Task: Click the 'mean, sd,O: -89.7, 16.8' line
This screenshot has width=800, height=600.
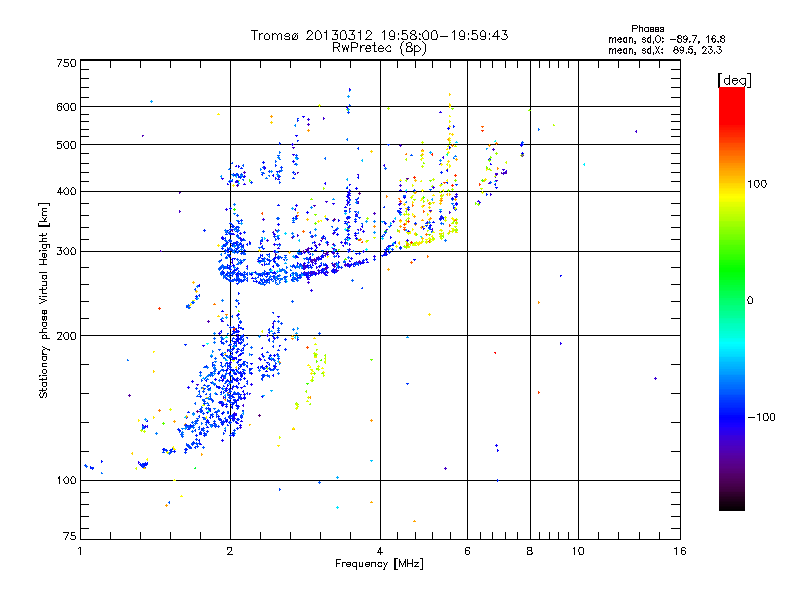Action: tap(666, 39)
